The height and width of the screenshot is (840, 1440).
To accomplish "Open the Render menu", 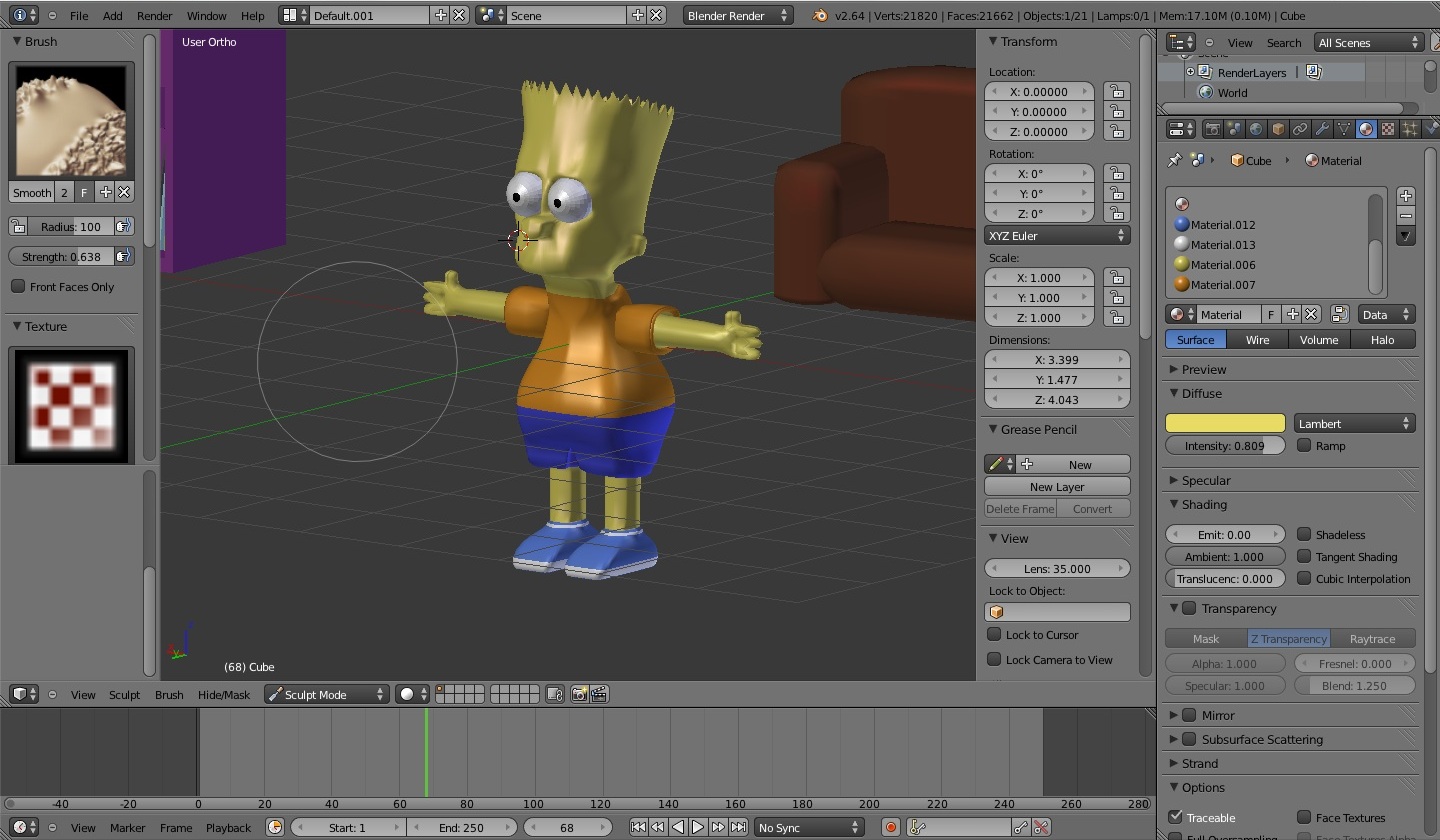I will tap(154, 16).
